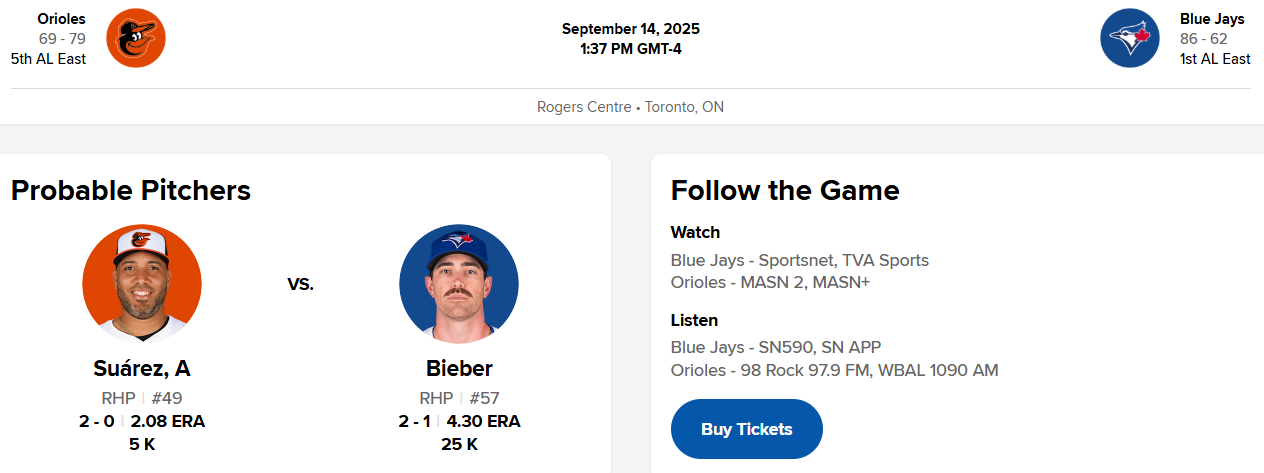Open Suárez's pitcher headshot photo
Viewport: 1264px width, 473px height.
pos(142,284)
